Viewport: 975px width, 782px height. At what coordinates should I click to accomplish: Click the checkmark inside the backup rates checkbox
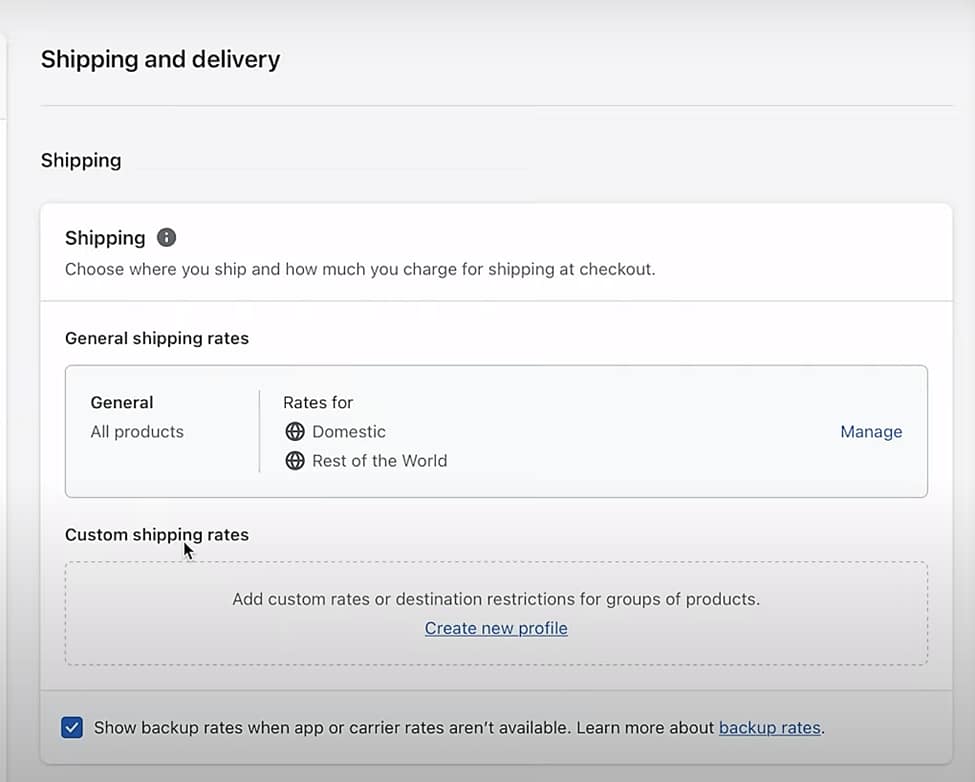pos(71,727)
